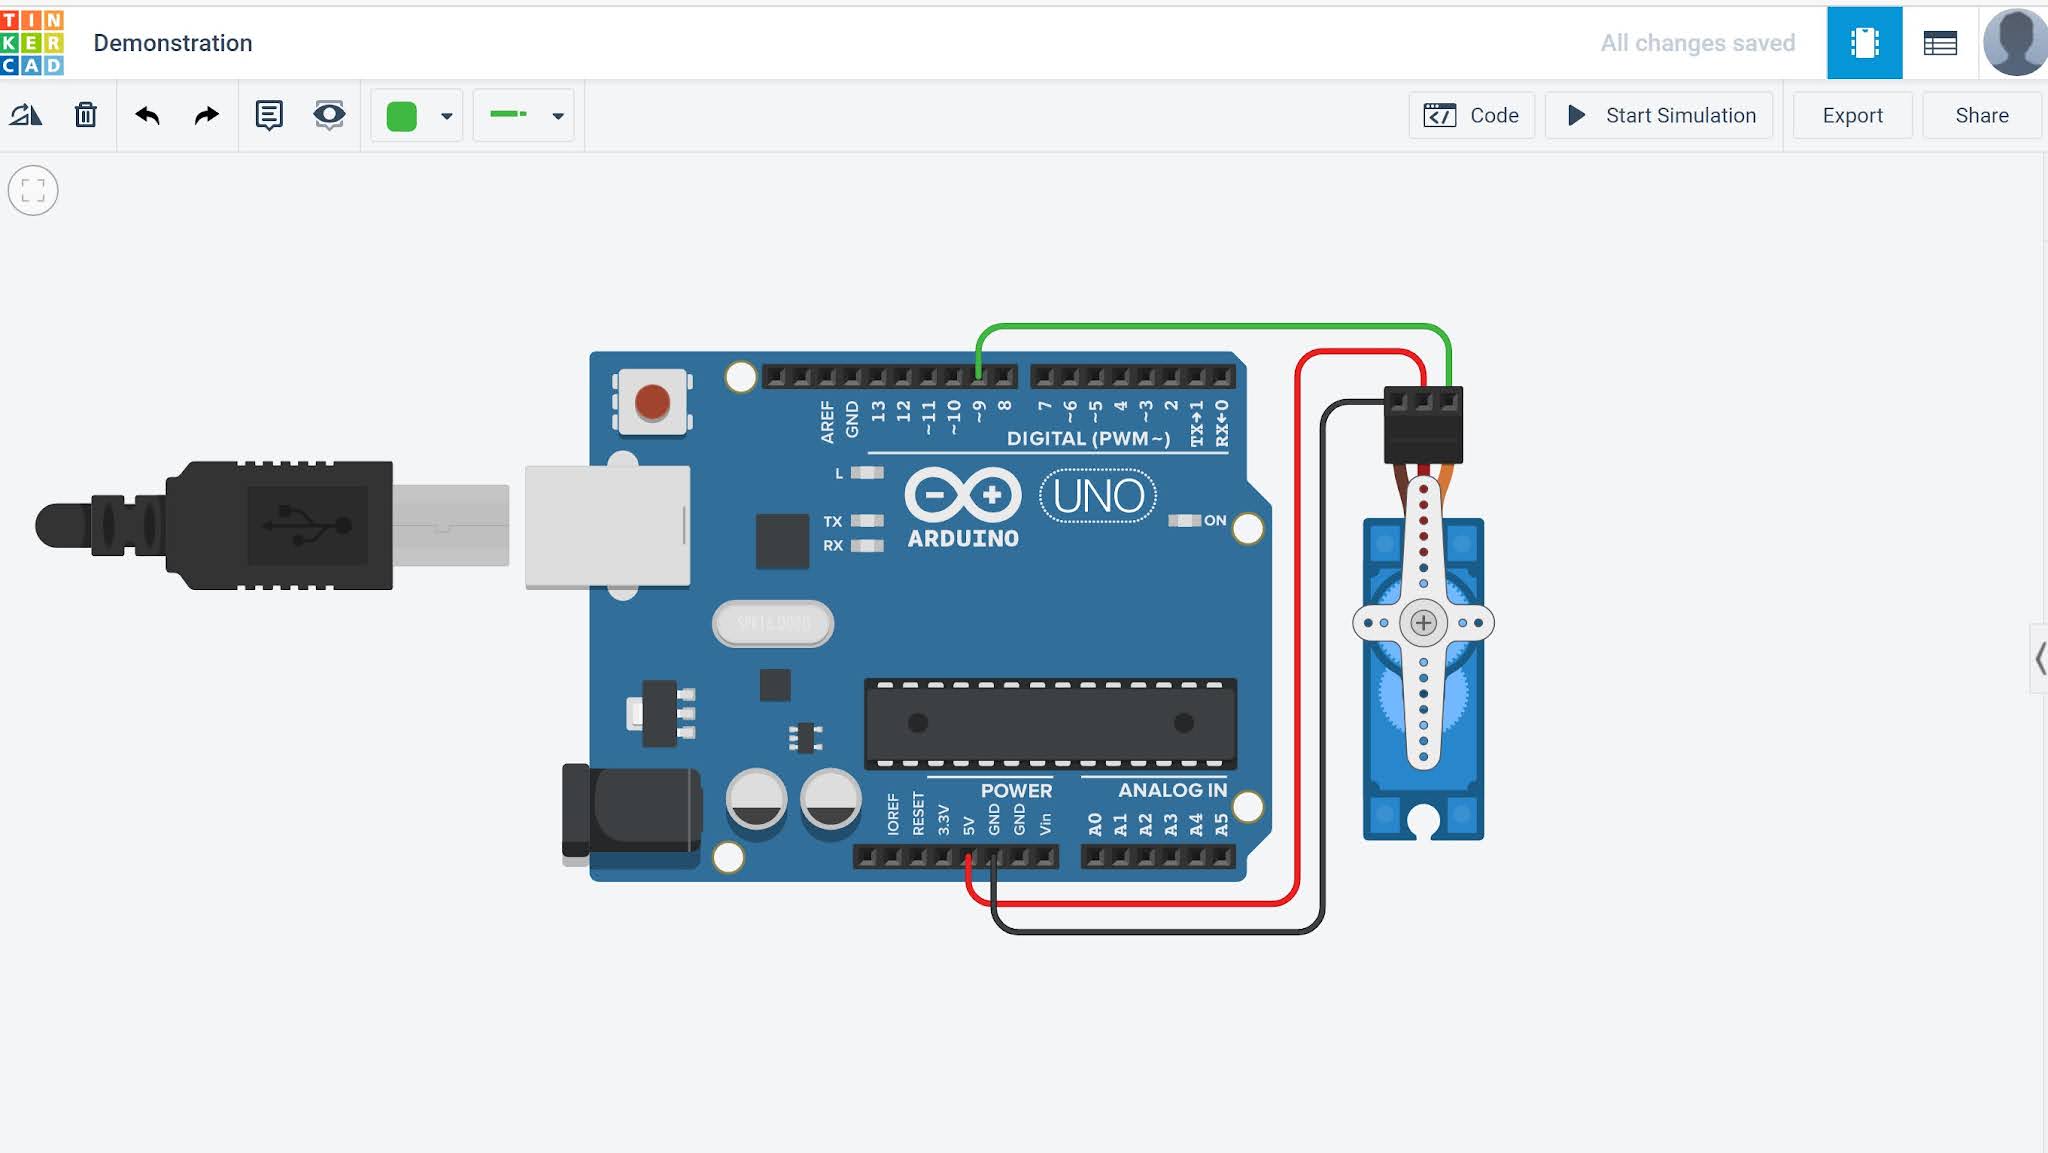Screen dimensions: 2048x1153
Task: Open wire type dropdown arrow
Action: [558, 116]
